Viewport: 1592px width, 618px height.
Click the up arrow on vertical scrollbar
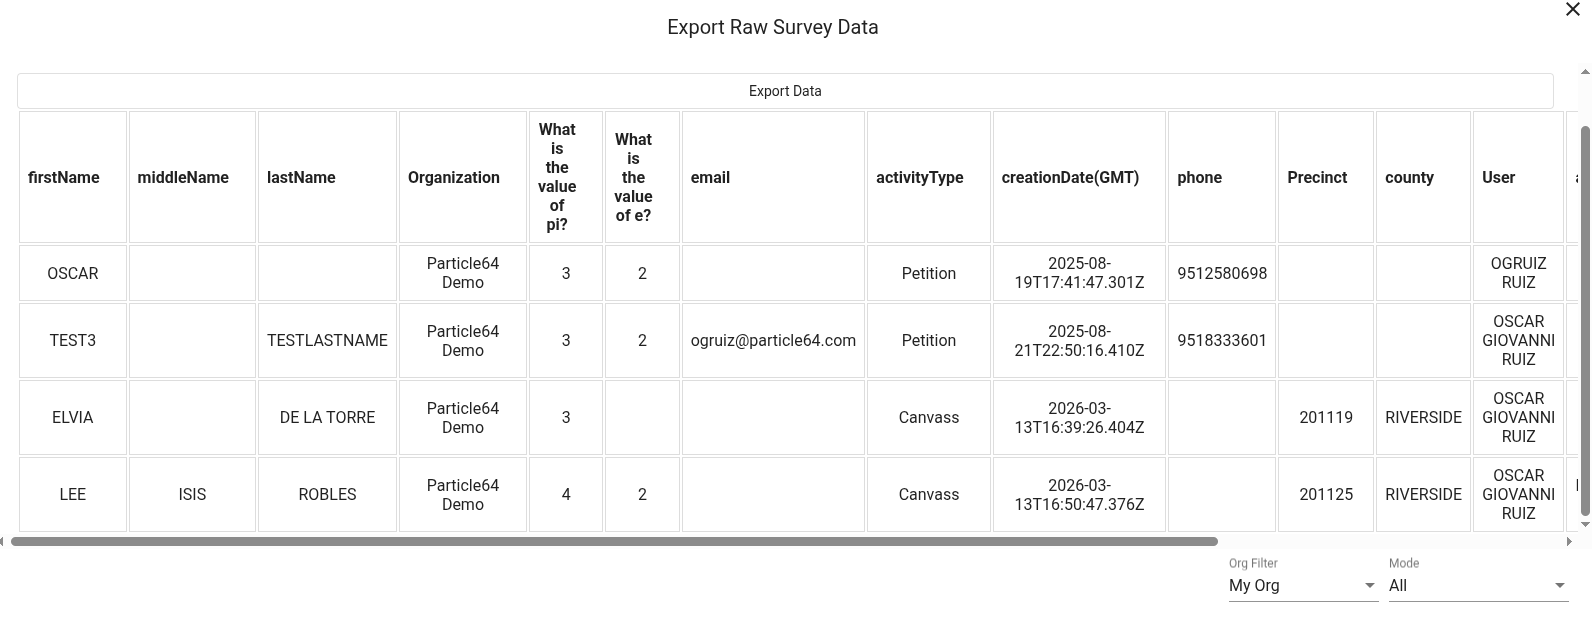point(1585,71)
